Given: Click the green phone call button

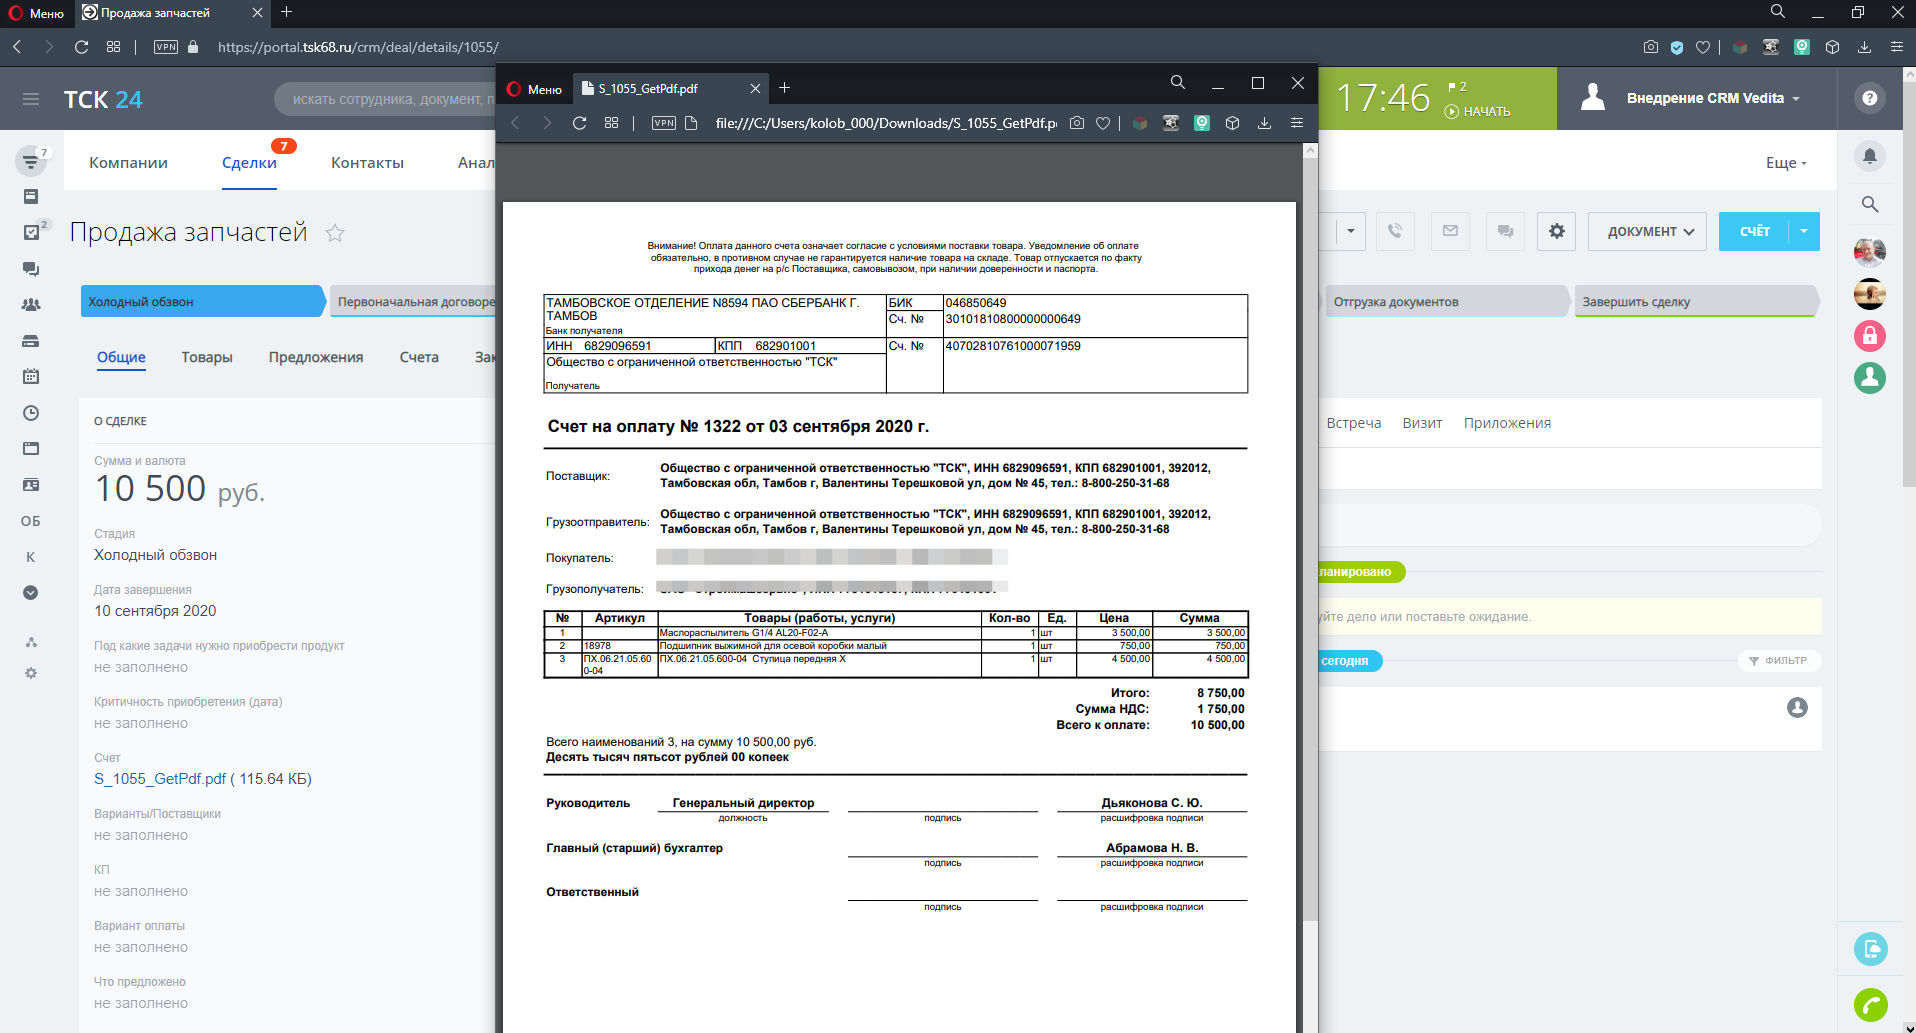Looking at the screenshot, I should click(1870, 1004).
